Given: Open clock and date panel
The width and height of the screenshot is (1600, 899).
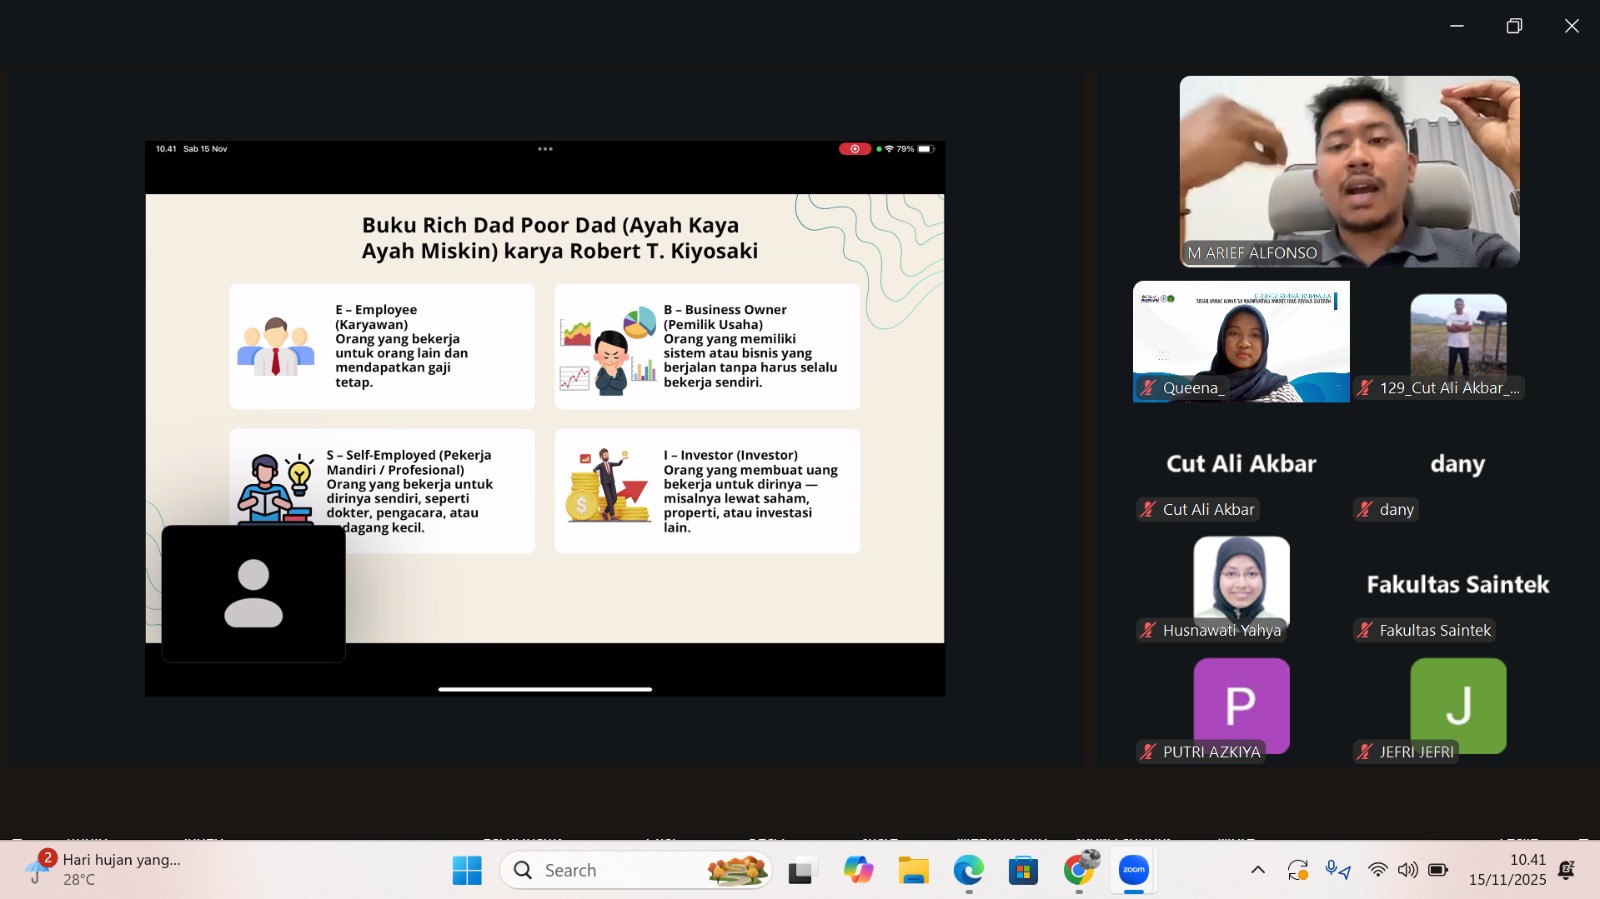Looking at the screenshot, I should [1507, 870].
